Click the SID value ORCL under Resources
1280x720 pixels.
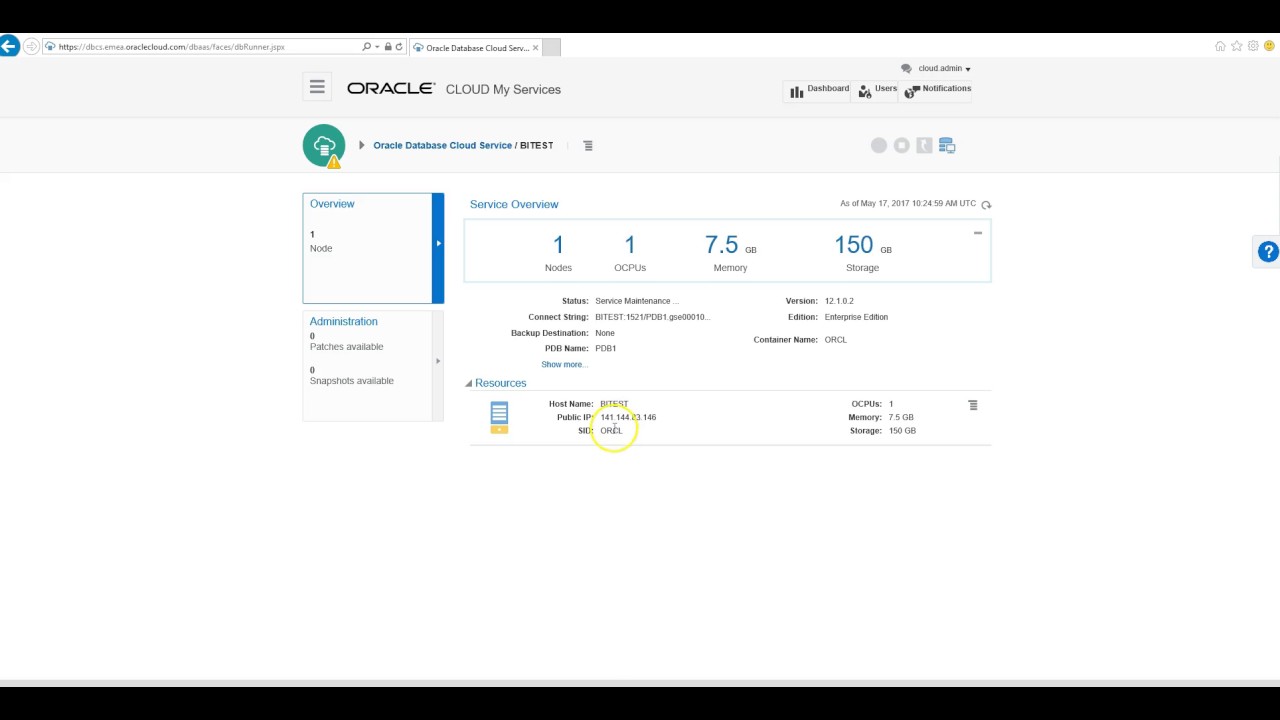coord(611,431)
